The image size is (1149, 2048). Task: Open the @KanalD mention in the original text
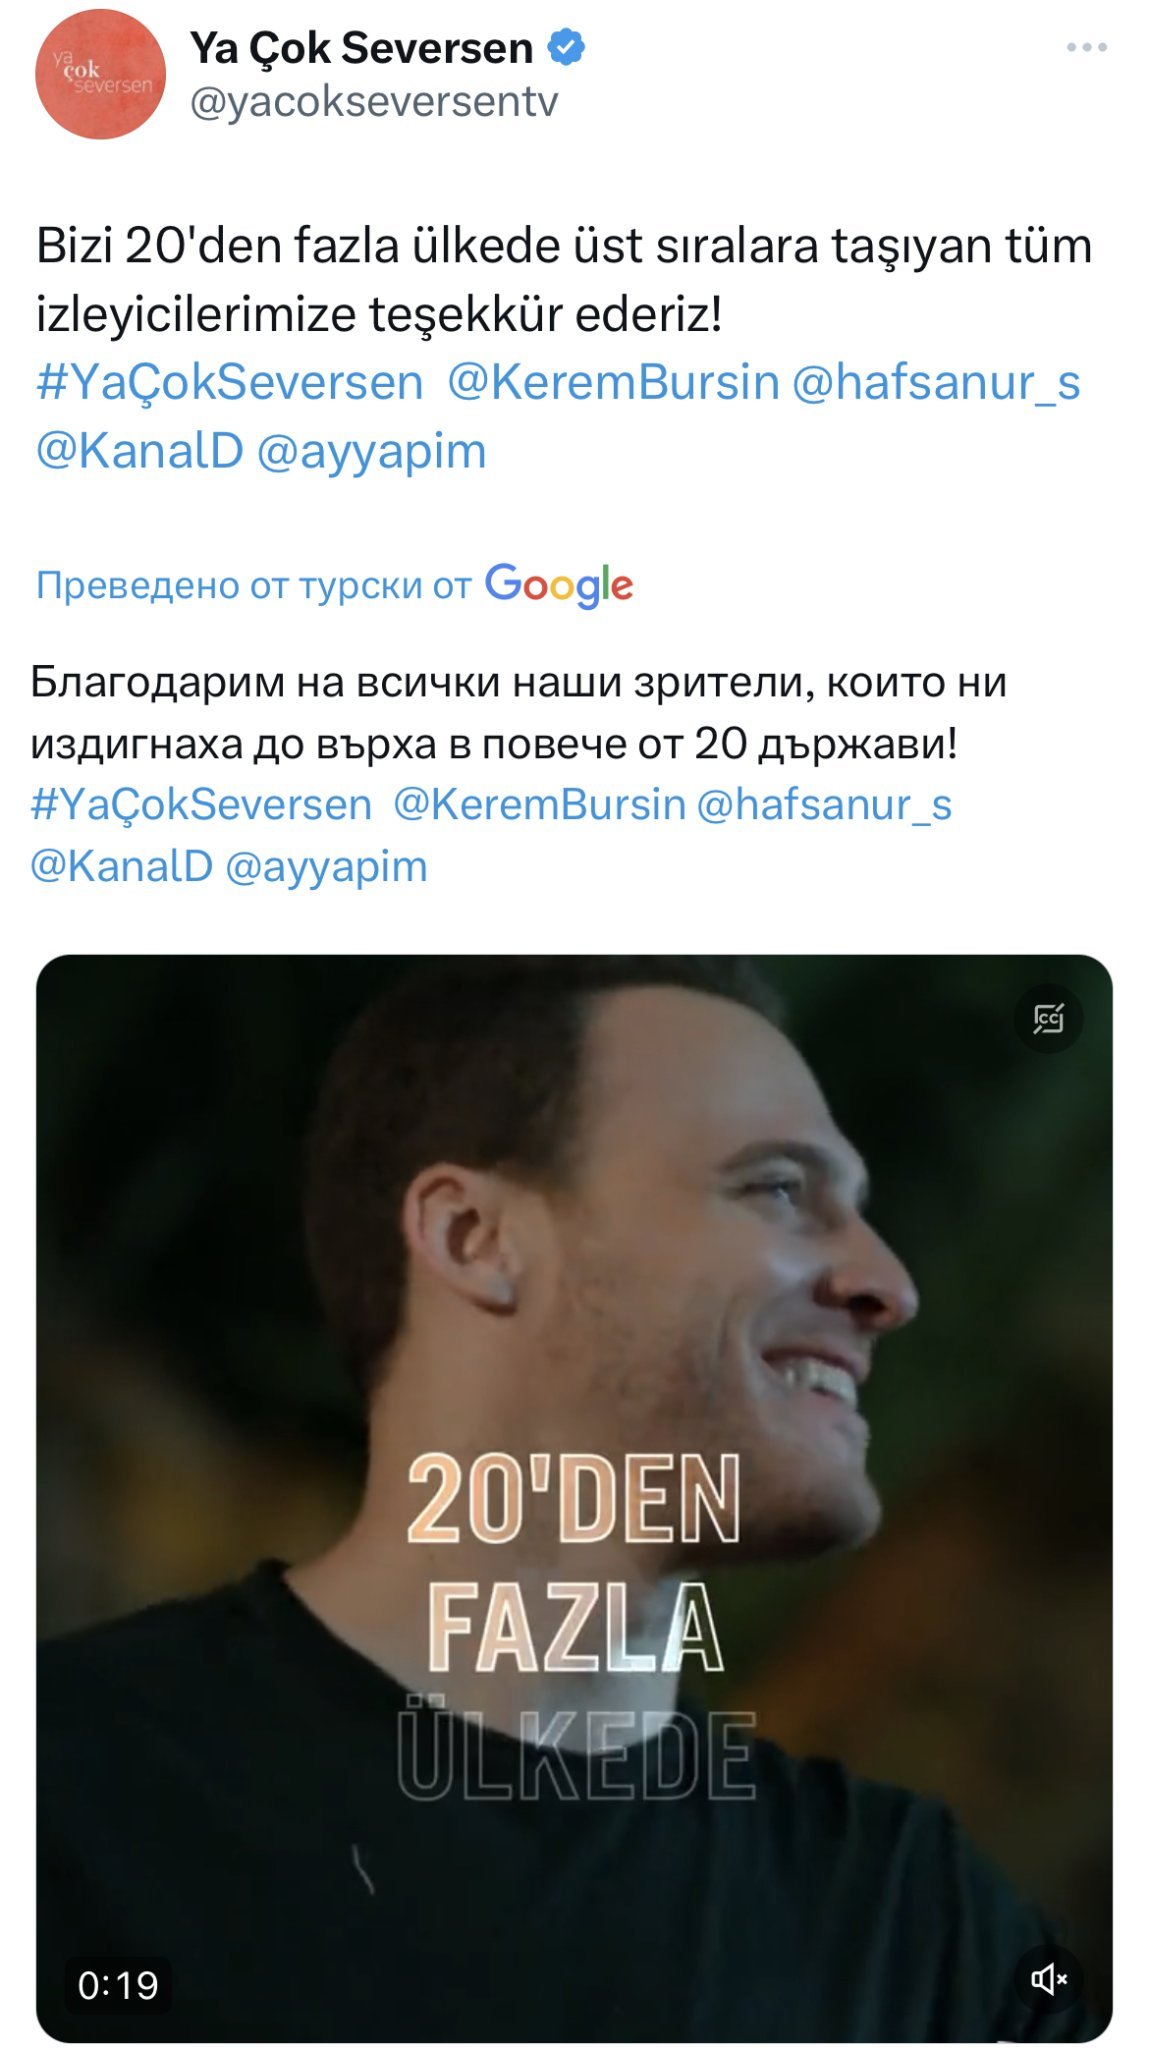[140, 451]
